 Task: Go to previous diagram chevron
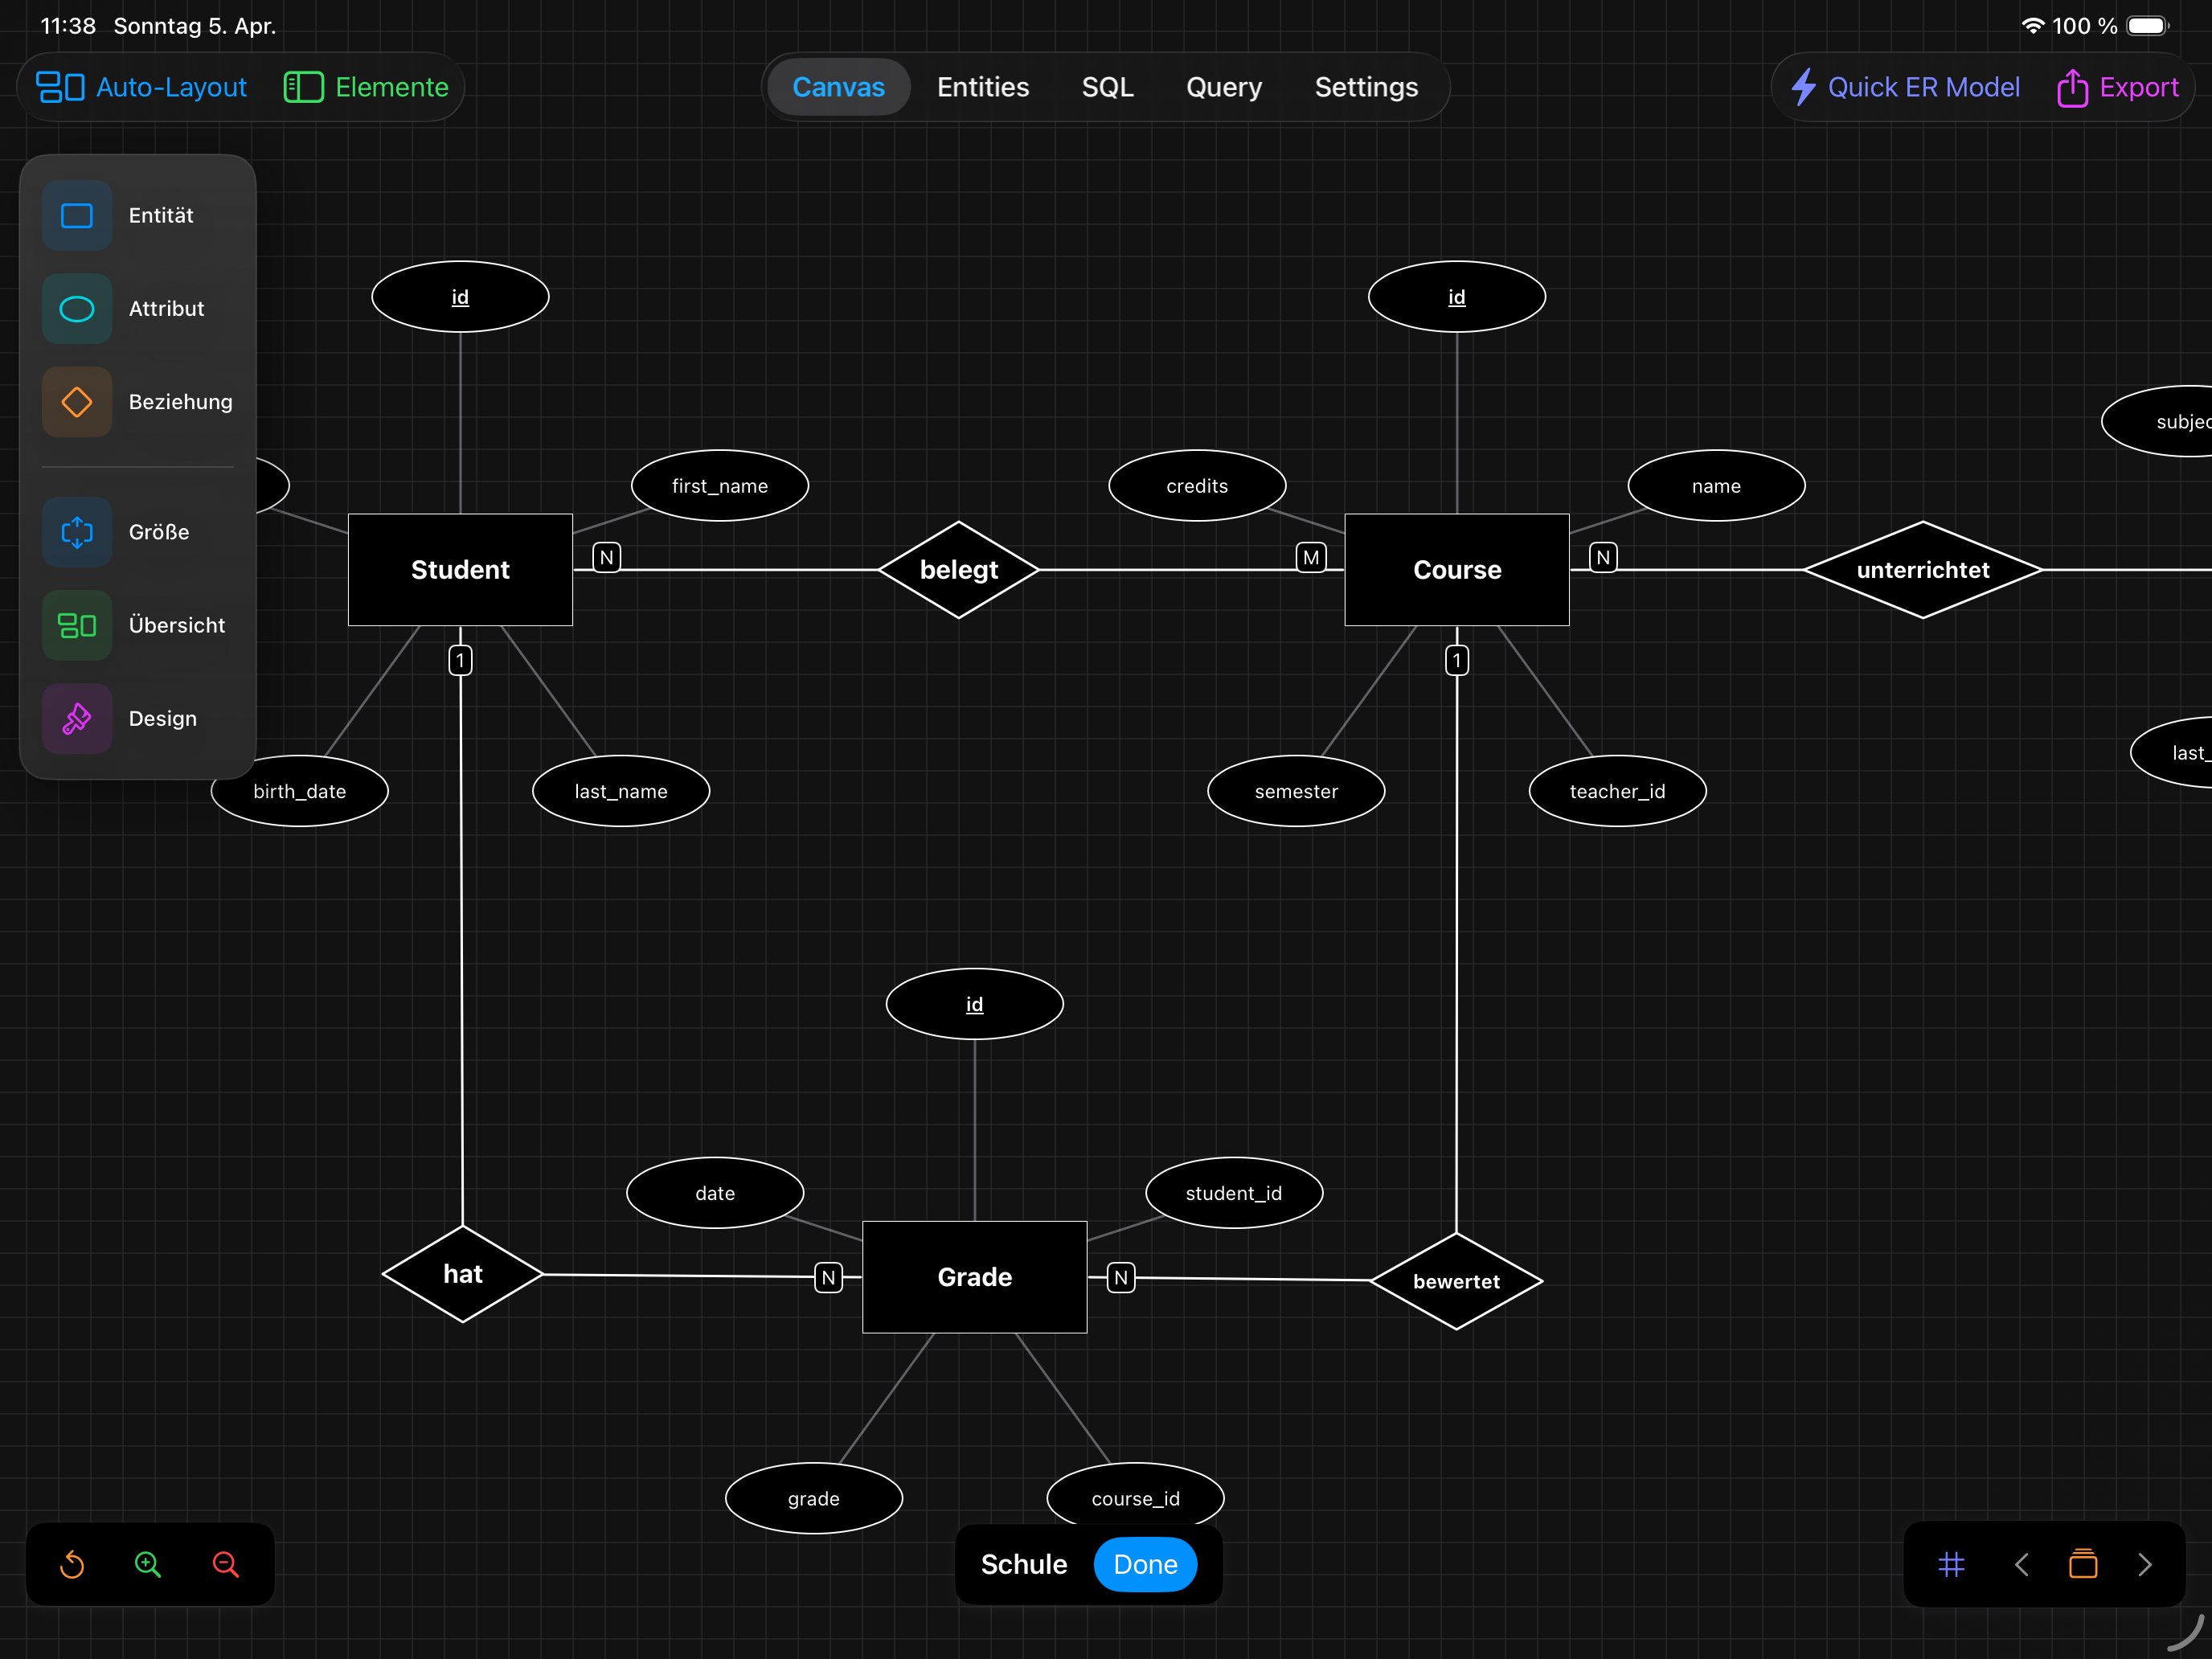pos(2022,1564)
